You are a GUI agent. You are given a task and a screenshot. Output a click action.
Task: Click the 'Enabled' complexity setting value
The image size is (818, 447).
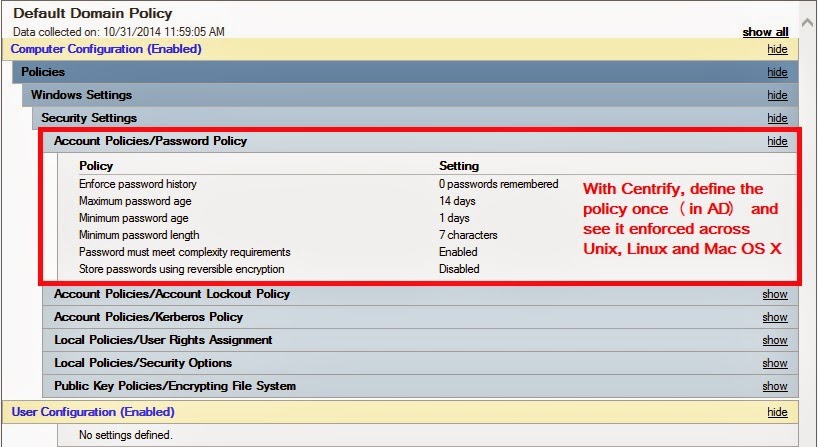(458, 252)
